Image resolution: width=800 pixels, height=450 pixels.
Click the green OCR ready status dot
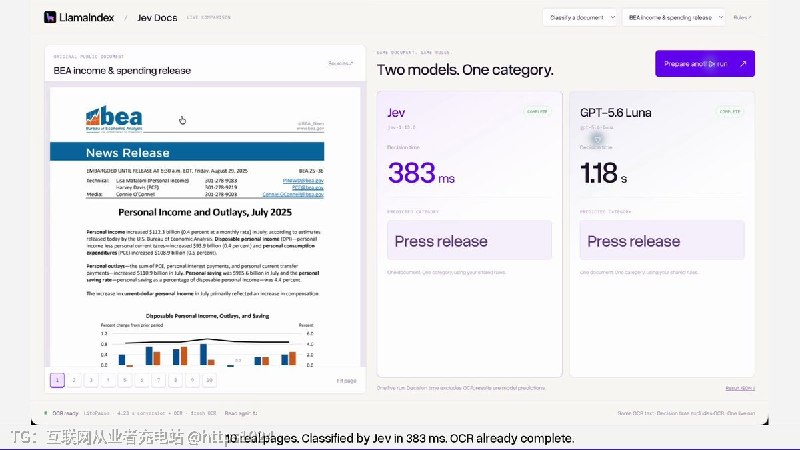46,413
